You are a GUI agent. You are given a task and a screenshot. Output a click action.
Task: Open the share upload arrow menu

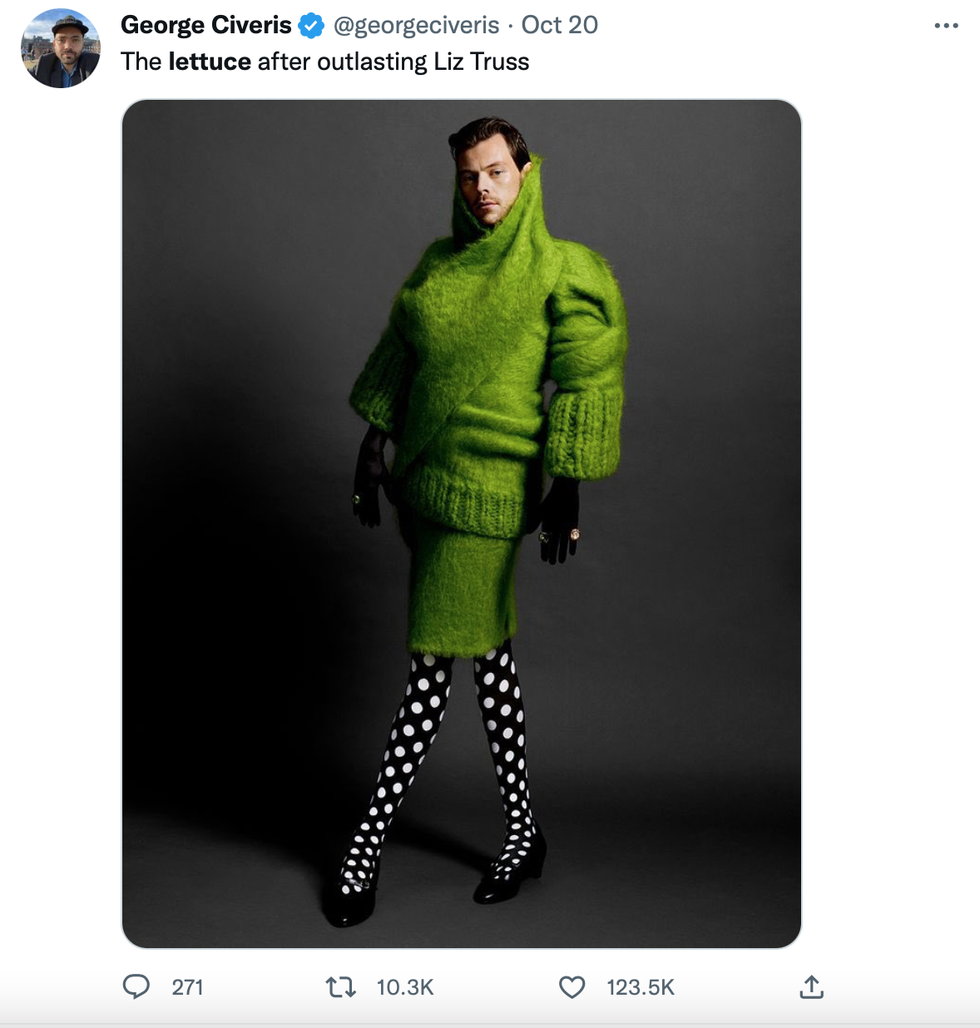[811, 987]
